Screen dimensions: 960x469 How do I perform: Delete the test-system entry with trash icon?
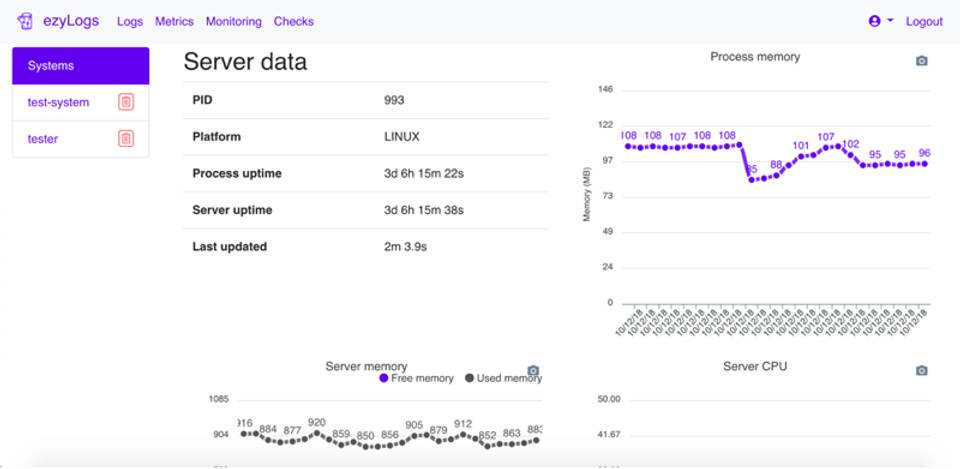pyautogui.click(x=126, y=102)
